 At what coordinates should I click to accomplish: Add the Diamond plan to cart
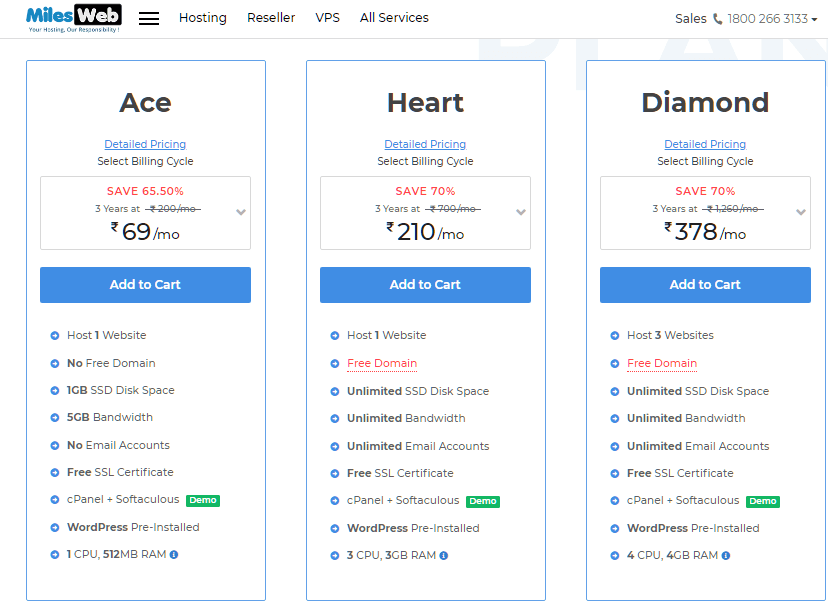point(705,285)
